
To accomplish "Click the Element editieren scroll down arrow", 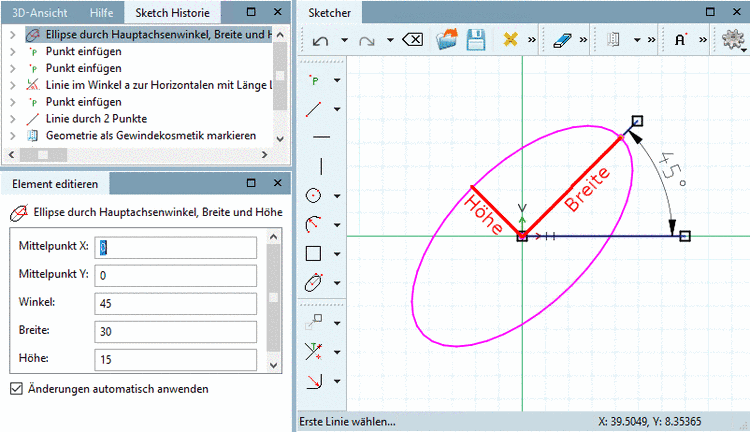I will tap(274, 366).
